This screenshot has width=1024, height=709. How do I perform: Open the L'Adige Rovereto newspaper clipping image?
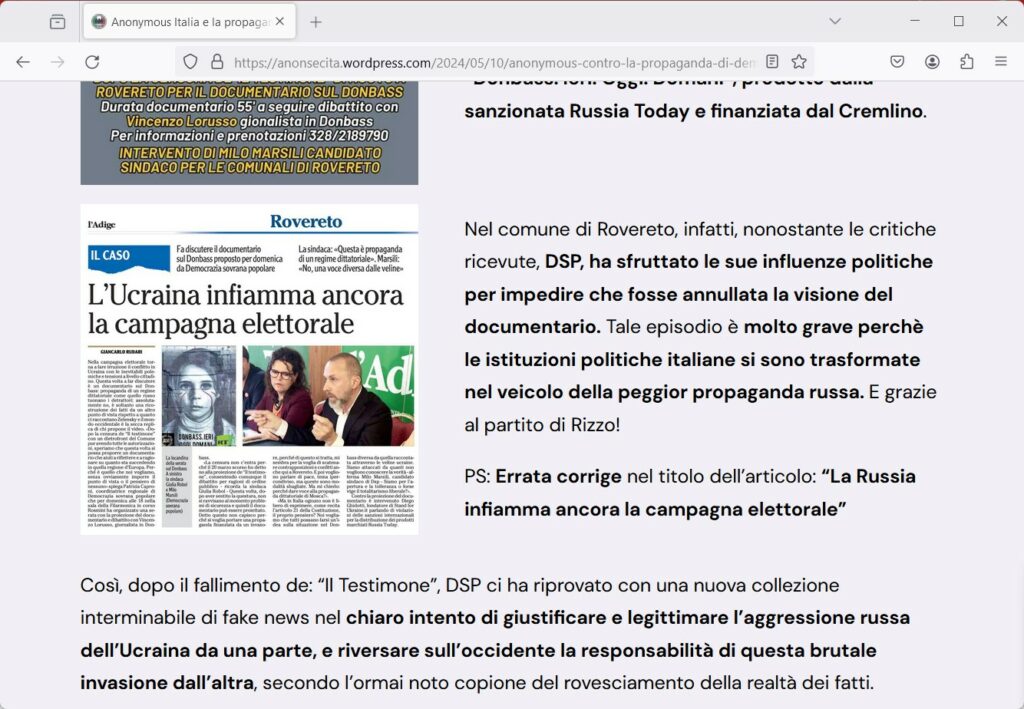[249, 369]
